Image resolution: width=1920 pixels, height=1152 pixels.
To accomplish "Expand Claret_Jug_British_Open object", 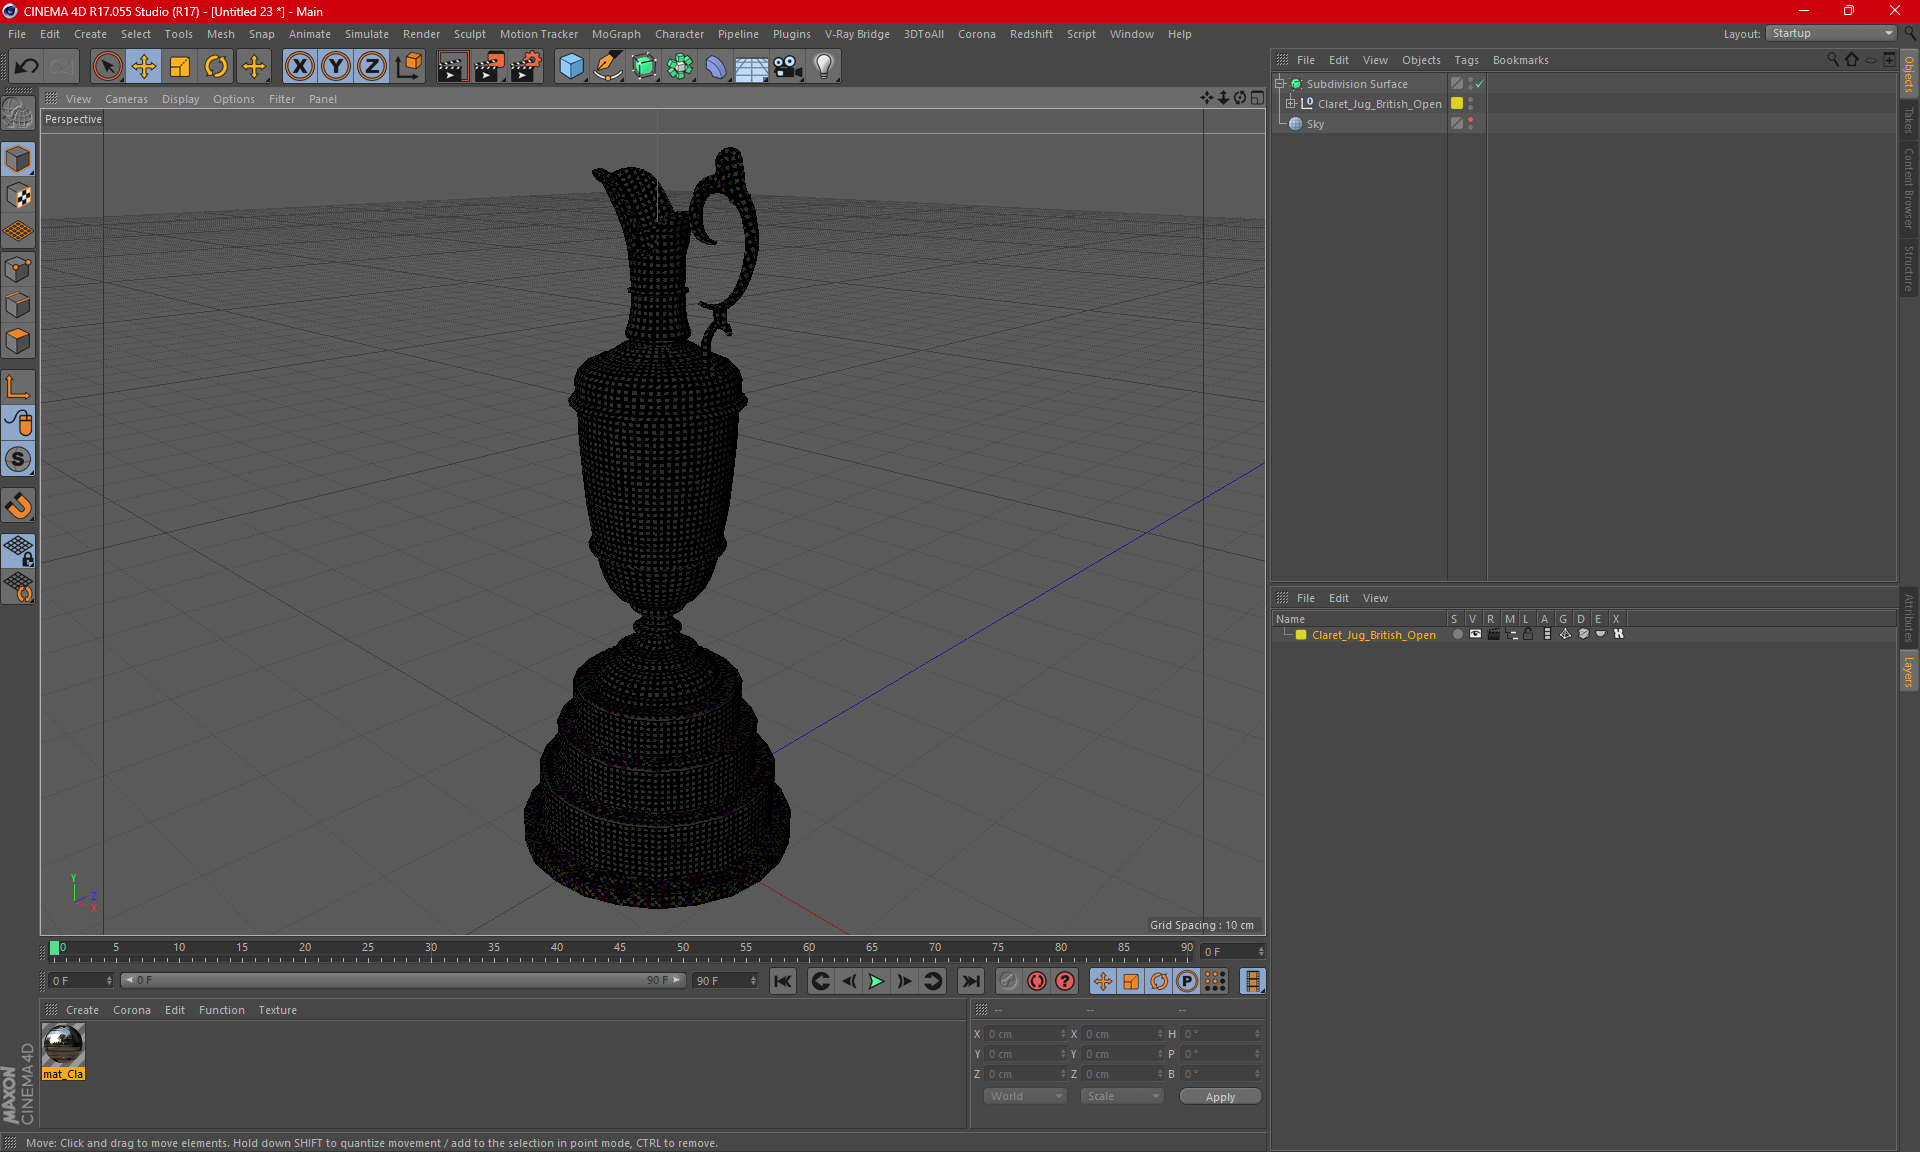I will (x=1291, y=104).
